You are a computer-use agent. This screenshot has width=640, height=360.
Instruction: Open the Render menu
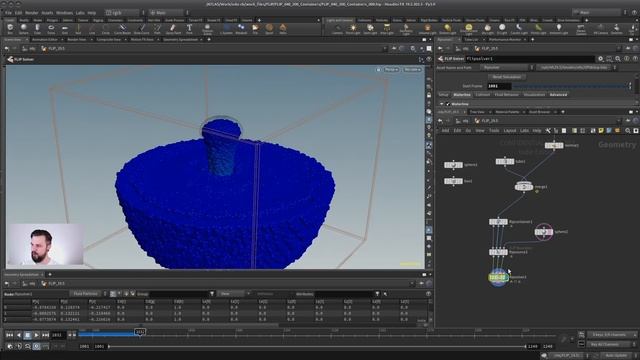31,13
